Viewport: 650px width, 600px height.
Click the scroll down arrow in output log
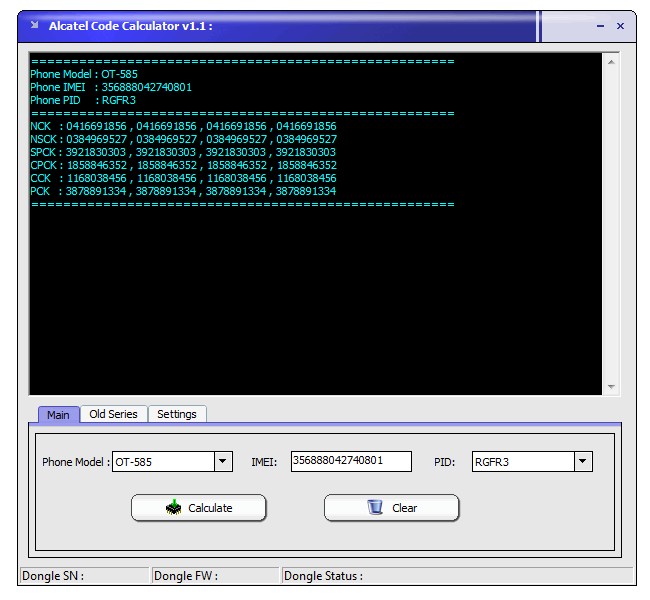pyautogui.click(x=611, y=386)
